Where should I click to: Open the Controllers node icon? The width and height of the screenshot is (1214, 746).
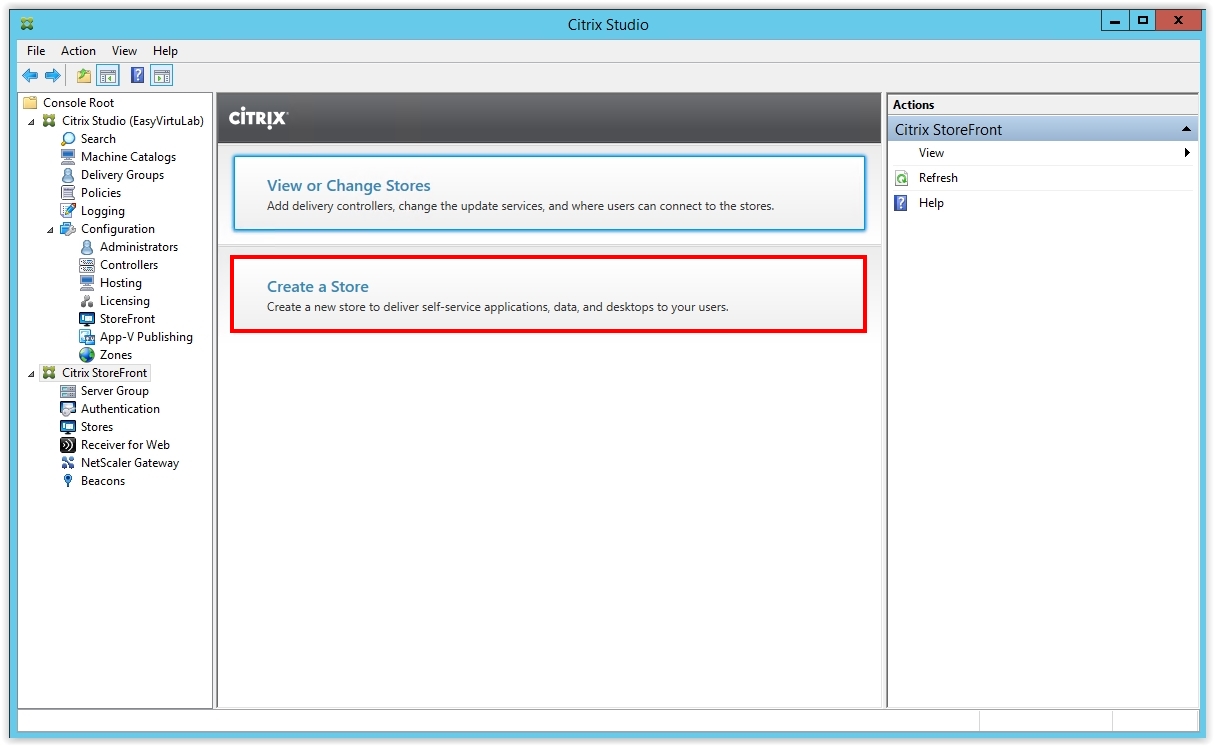coord(87,265)
